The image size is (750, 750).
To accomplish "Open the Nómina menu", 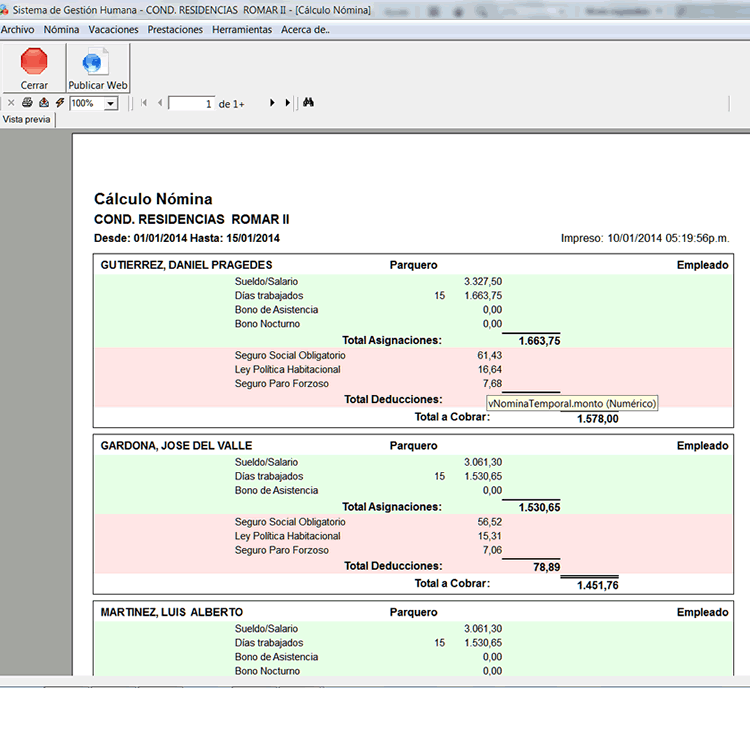I will [61, 30].
